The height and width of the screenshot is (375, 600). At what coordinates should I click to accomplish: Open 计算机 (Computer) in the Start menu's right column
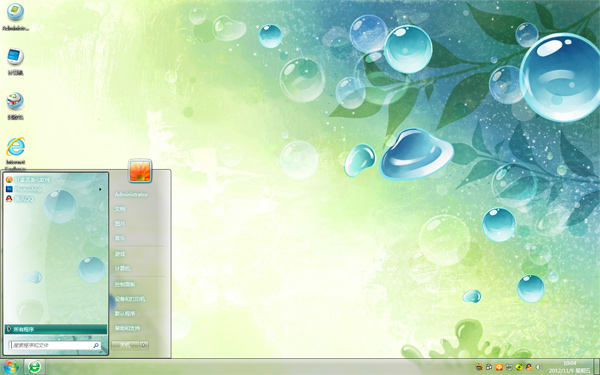pos(122,269)
